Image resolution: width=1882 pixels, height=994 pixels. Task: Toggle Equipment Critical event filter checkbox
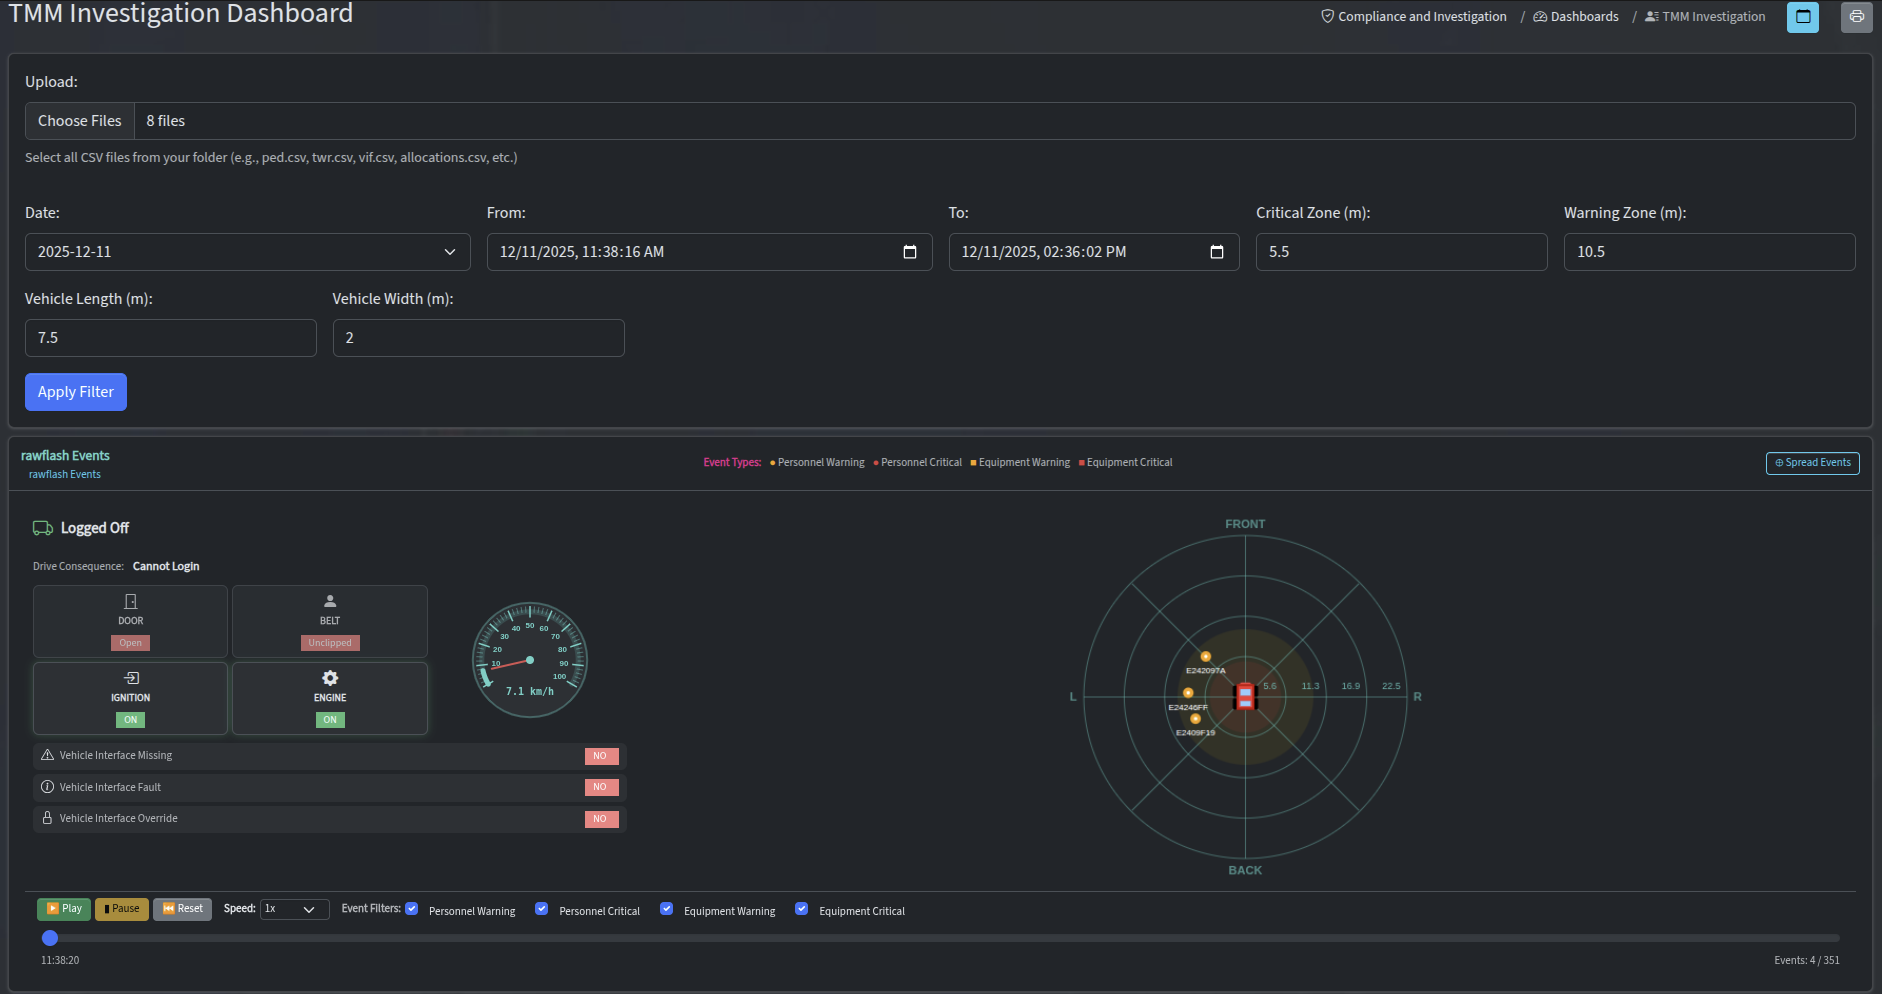pyautogui.click(x=801, y=909)
